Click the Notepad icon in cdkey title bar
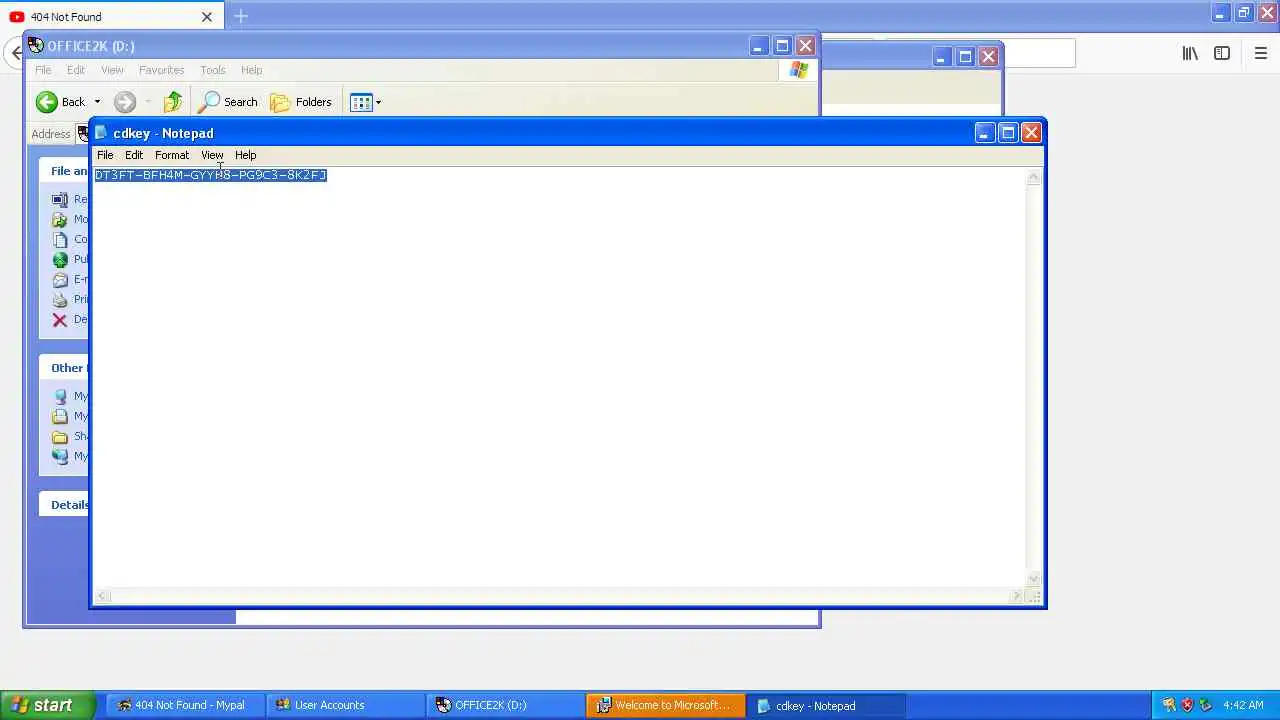1280x720 pixels. [101, 132]
